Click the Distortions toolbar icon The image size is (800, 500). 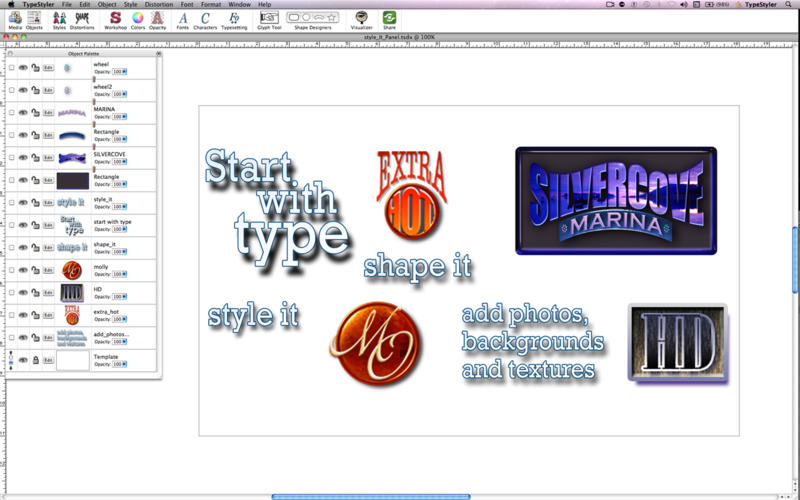point(84,17)
